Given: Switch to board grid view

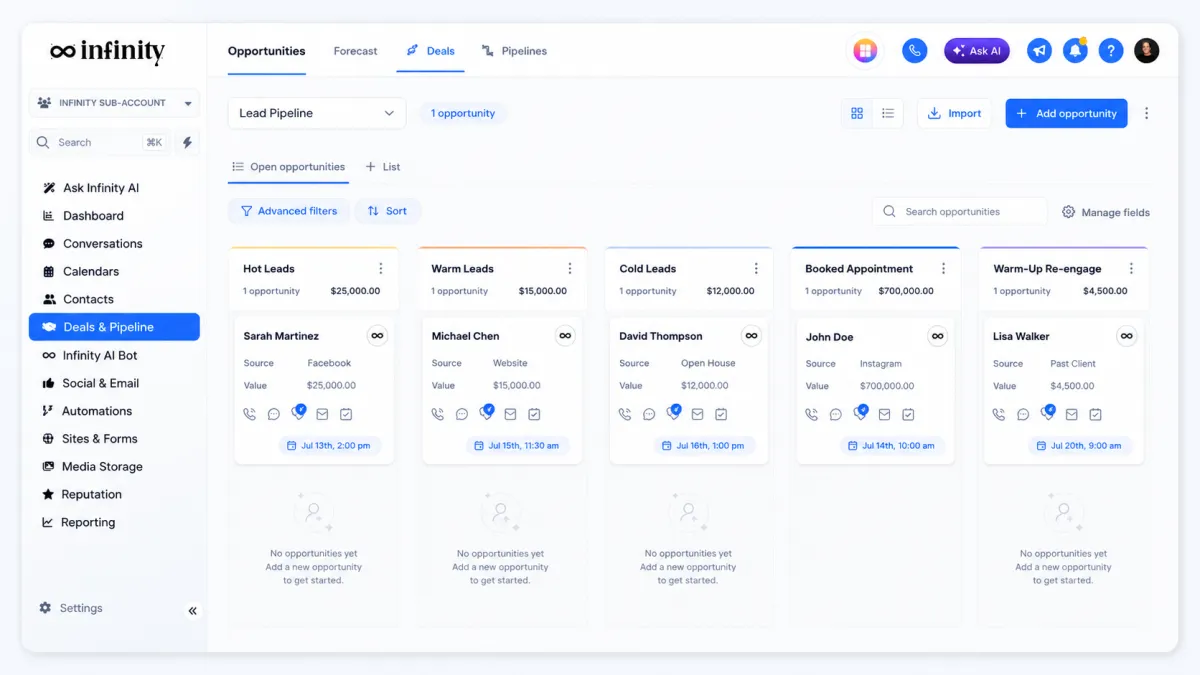Looking at the screenshot, I should tap(857, 114).
